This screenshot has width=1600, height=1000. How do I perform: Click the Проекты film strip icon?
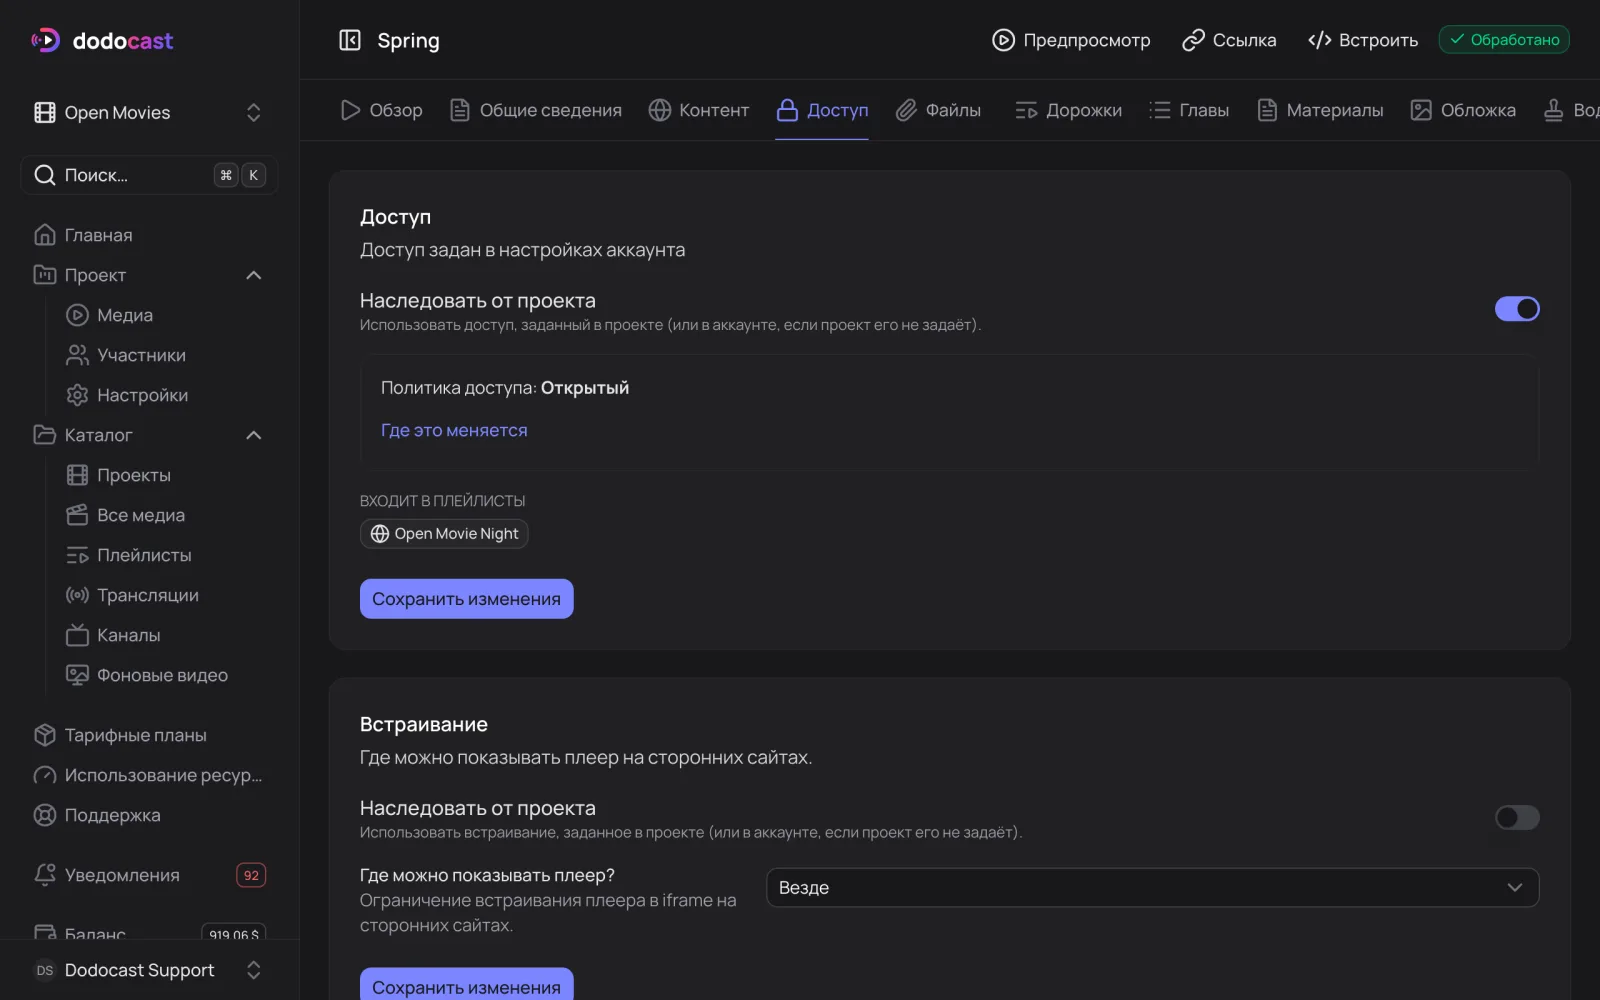tap(77, 475)
